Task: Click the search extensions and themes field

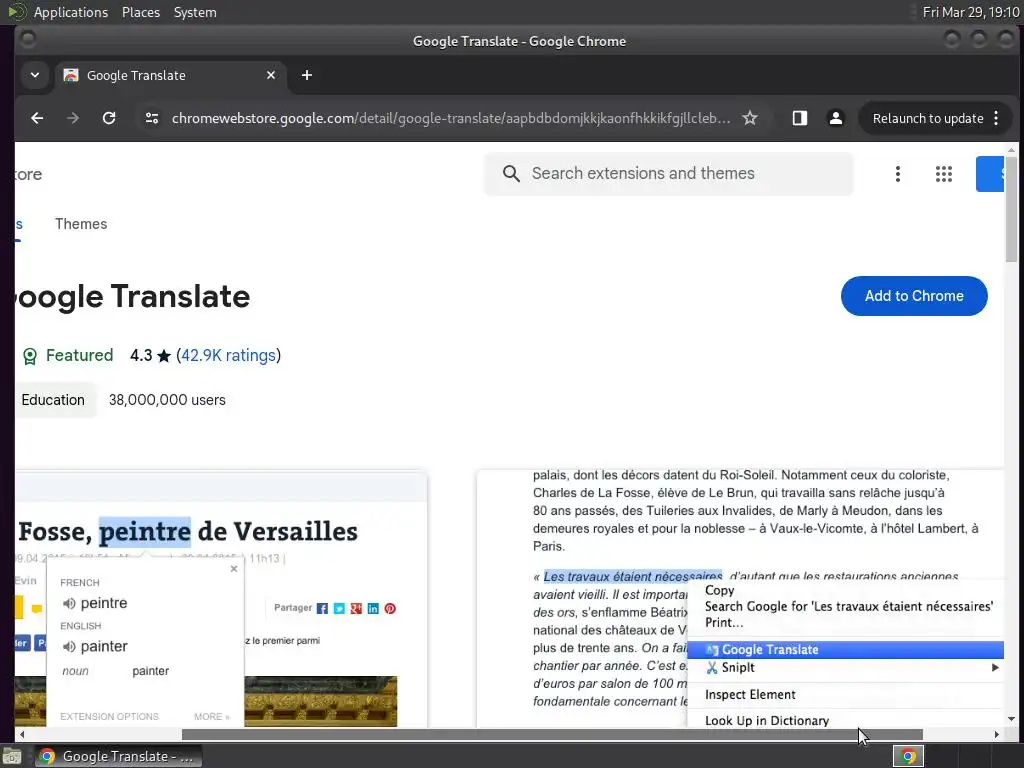Action: (669, 174)
